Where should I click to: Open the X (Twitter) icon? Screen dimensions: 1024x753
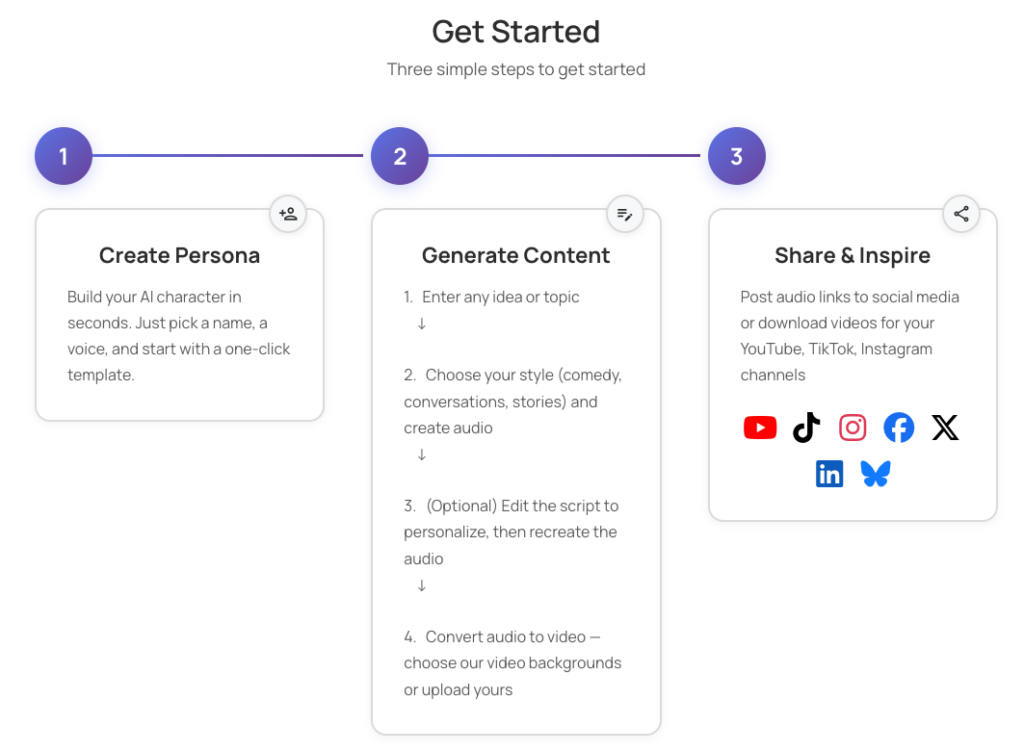pos(945,428)
